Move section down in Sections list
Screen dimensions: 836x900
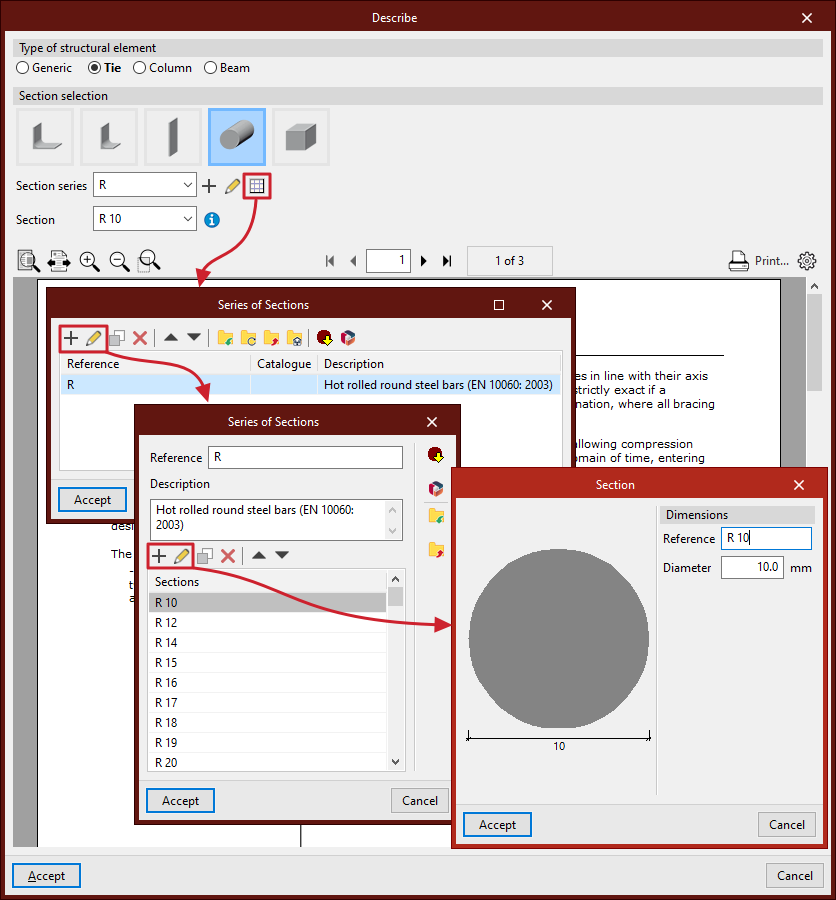tap(282, 555)
